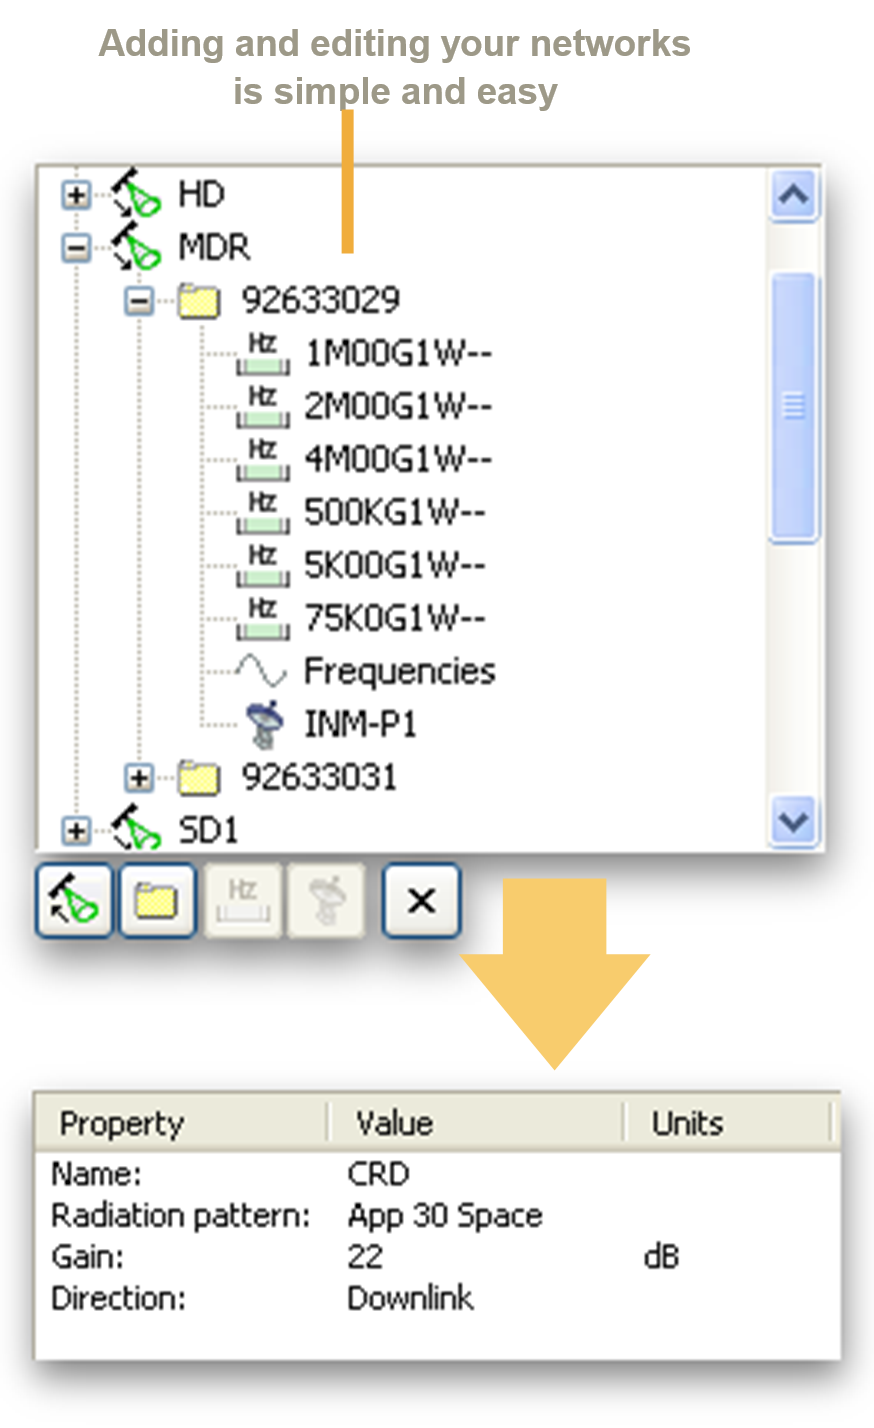874x1428 pixels.
Task: Select the 500KG1W-- emission entry
Action: click(395, 512)
